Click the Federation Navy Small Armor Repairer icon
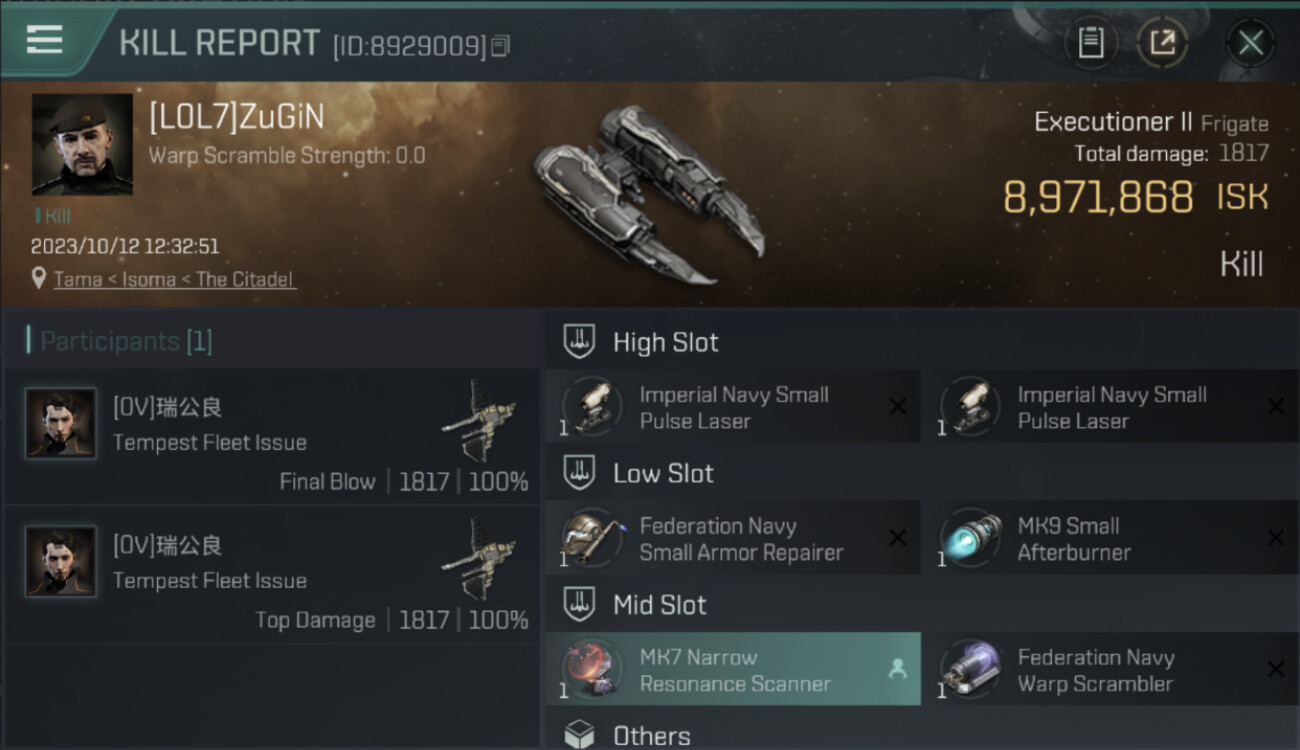 tap(593, 538)
